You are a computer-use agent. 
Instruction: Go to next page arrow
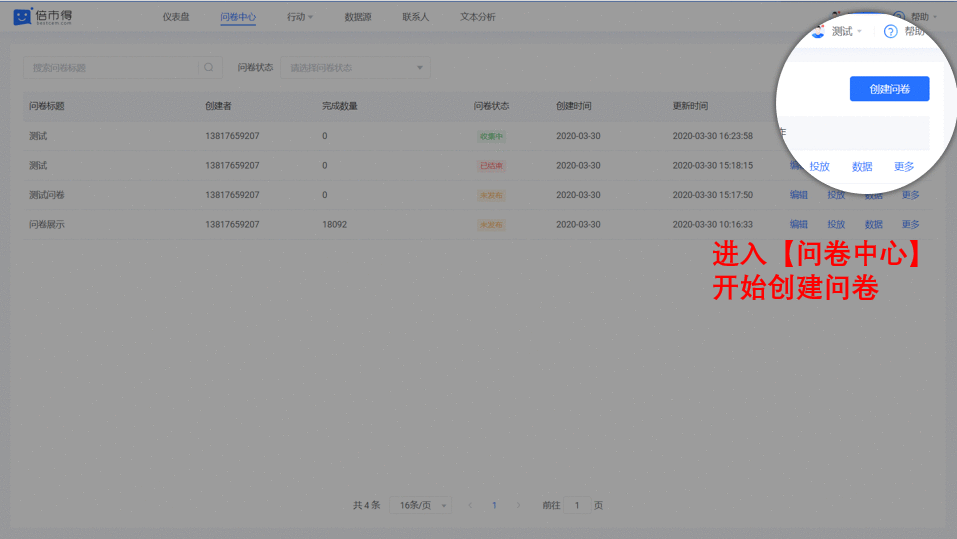coord(518,506)
